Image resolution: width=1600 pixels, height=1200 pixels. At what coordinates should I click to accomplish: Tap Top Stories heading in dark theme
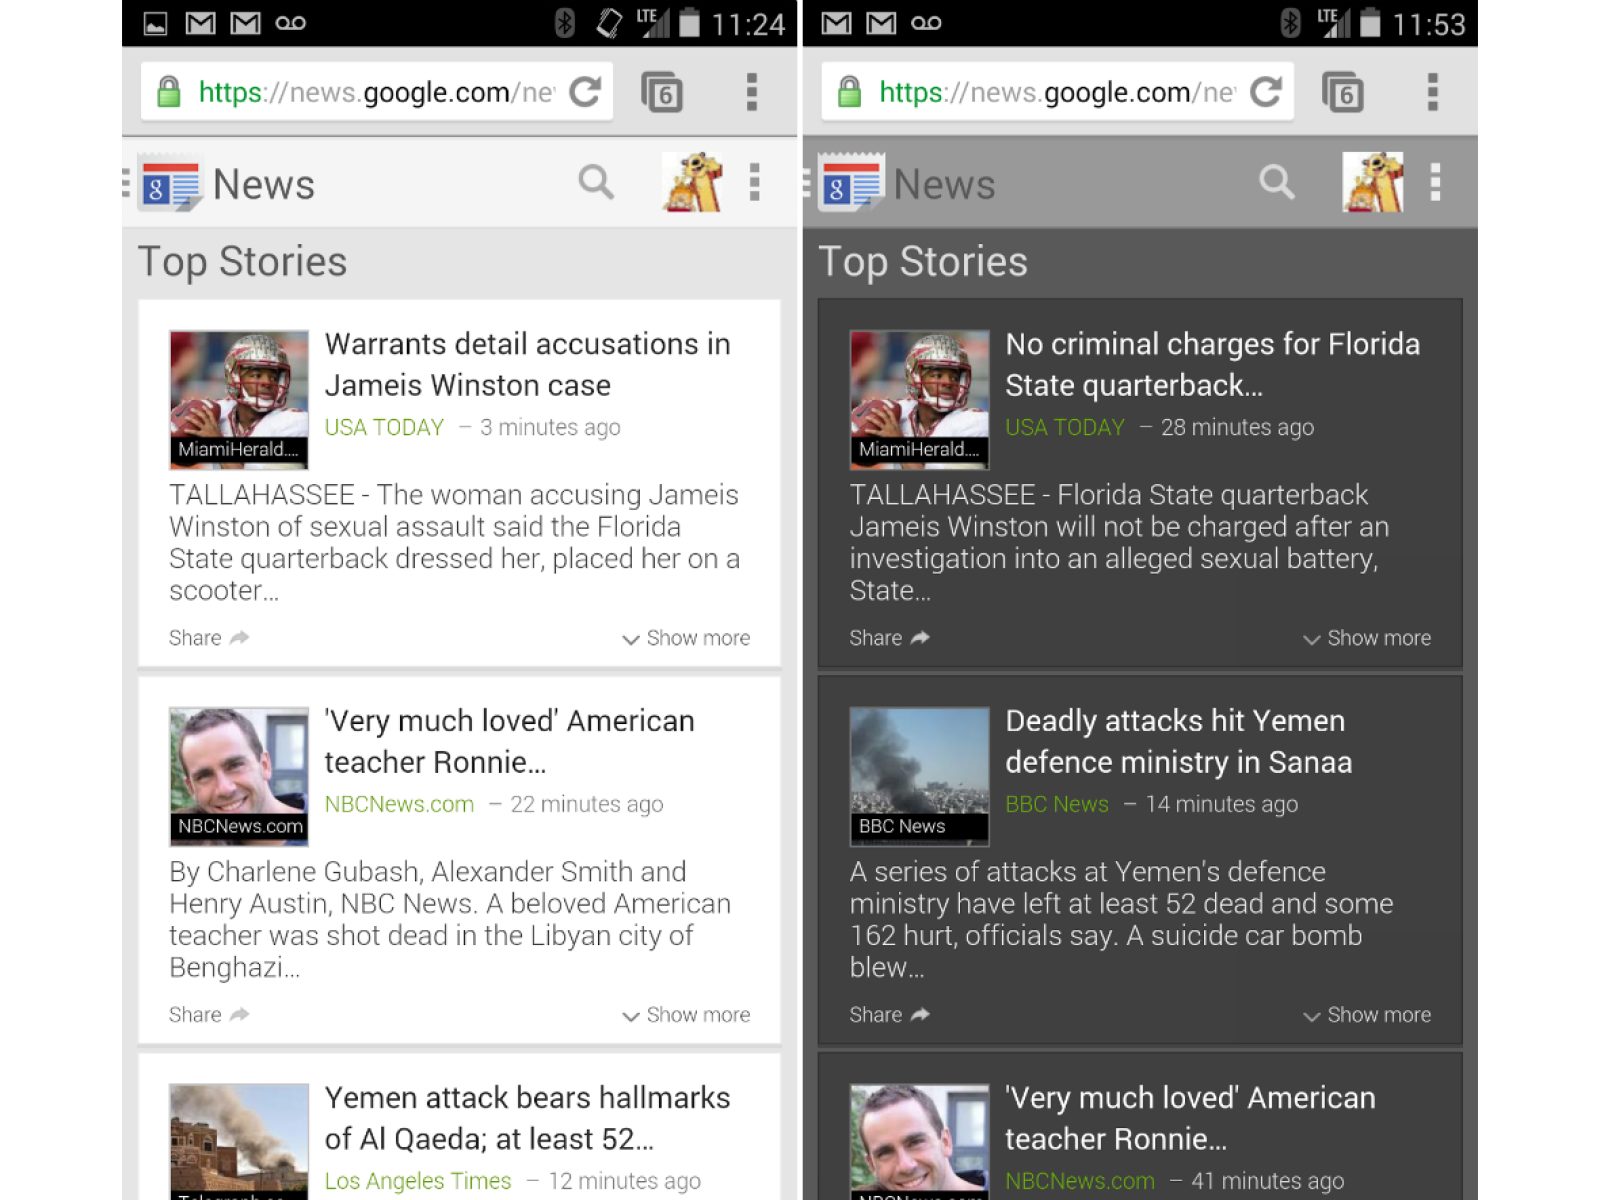(923, 262)
